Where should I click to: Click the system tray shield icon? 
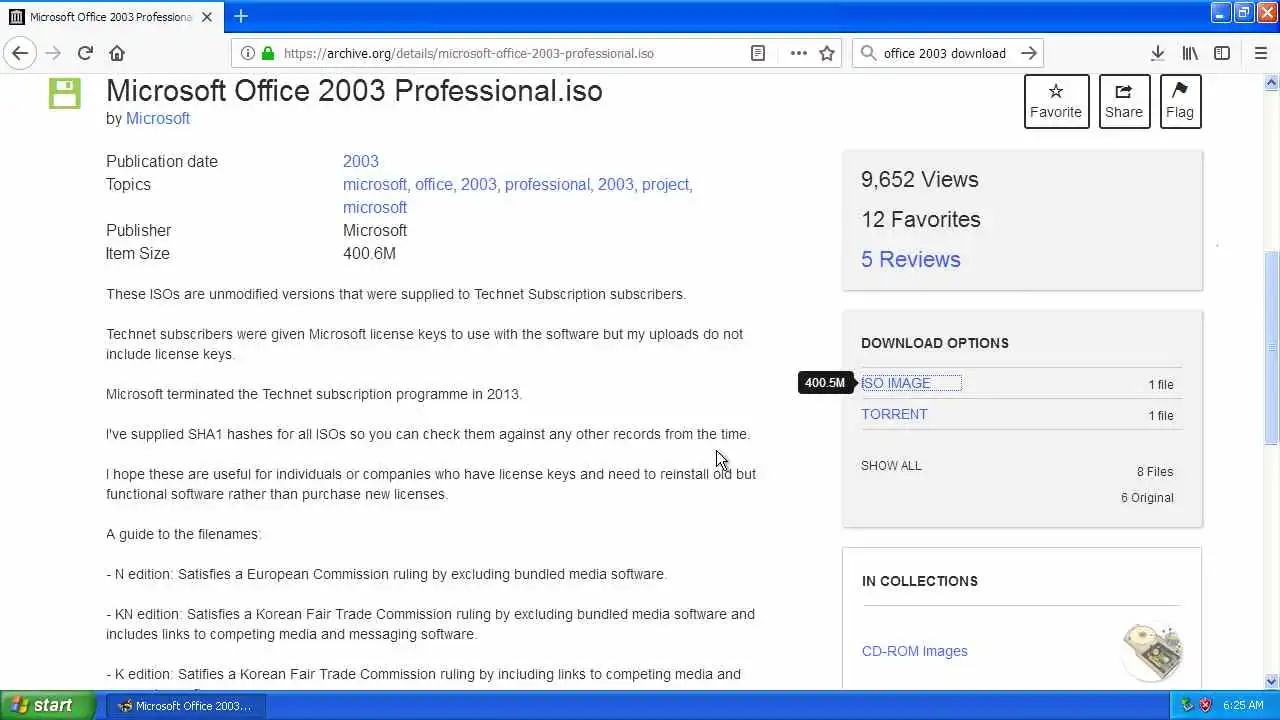tap(1206, 705)
